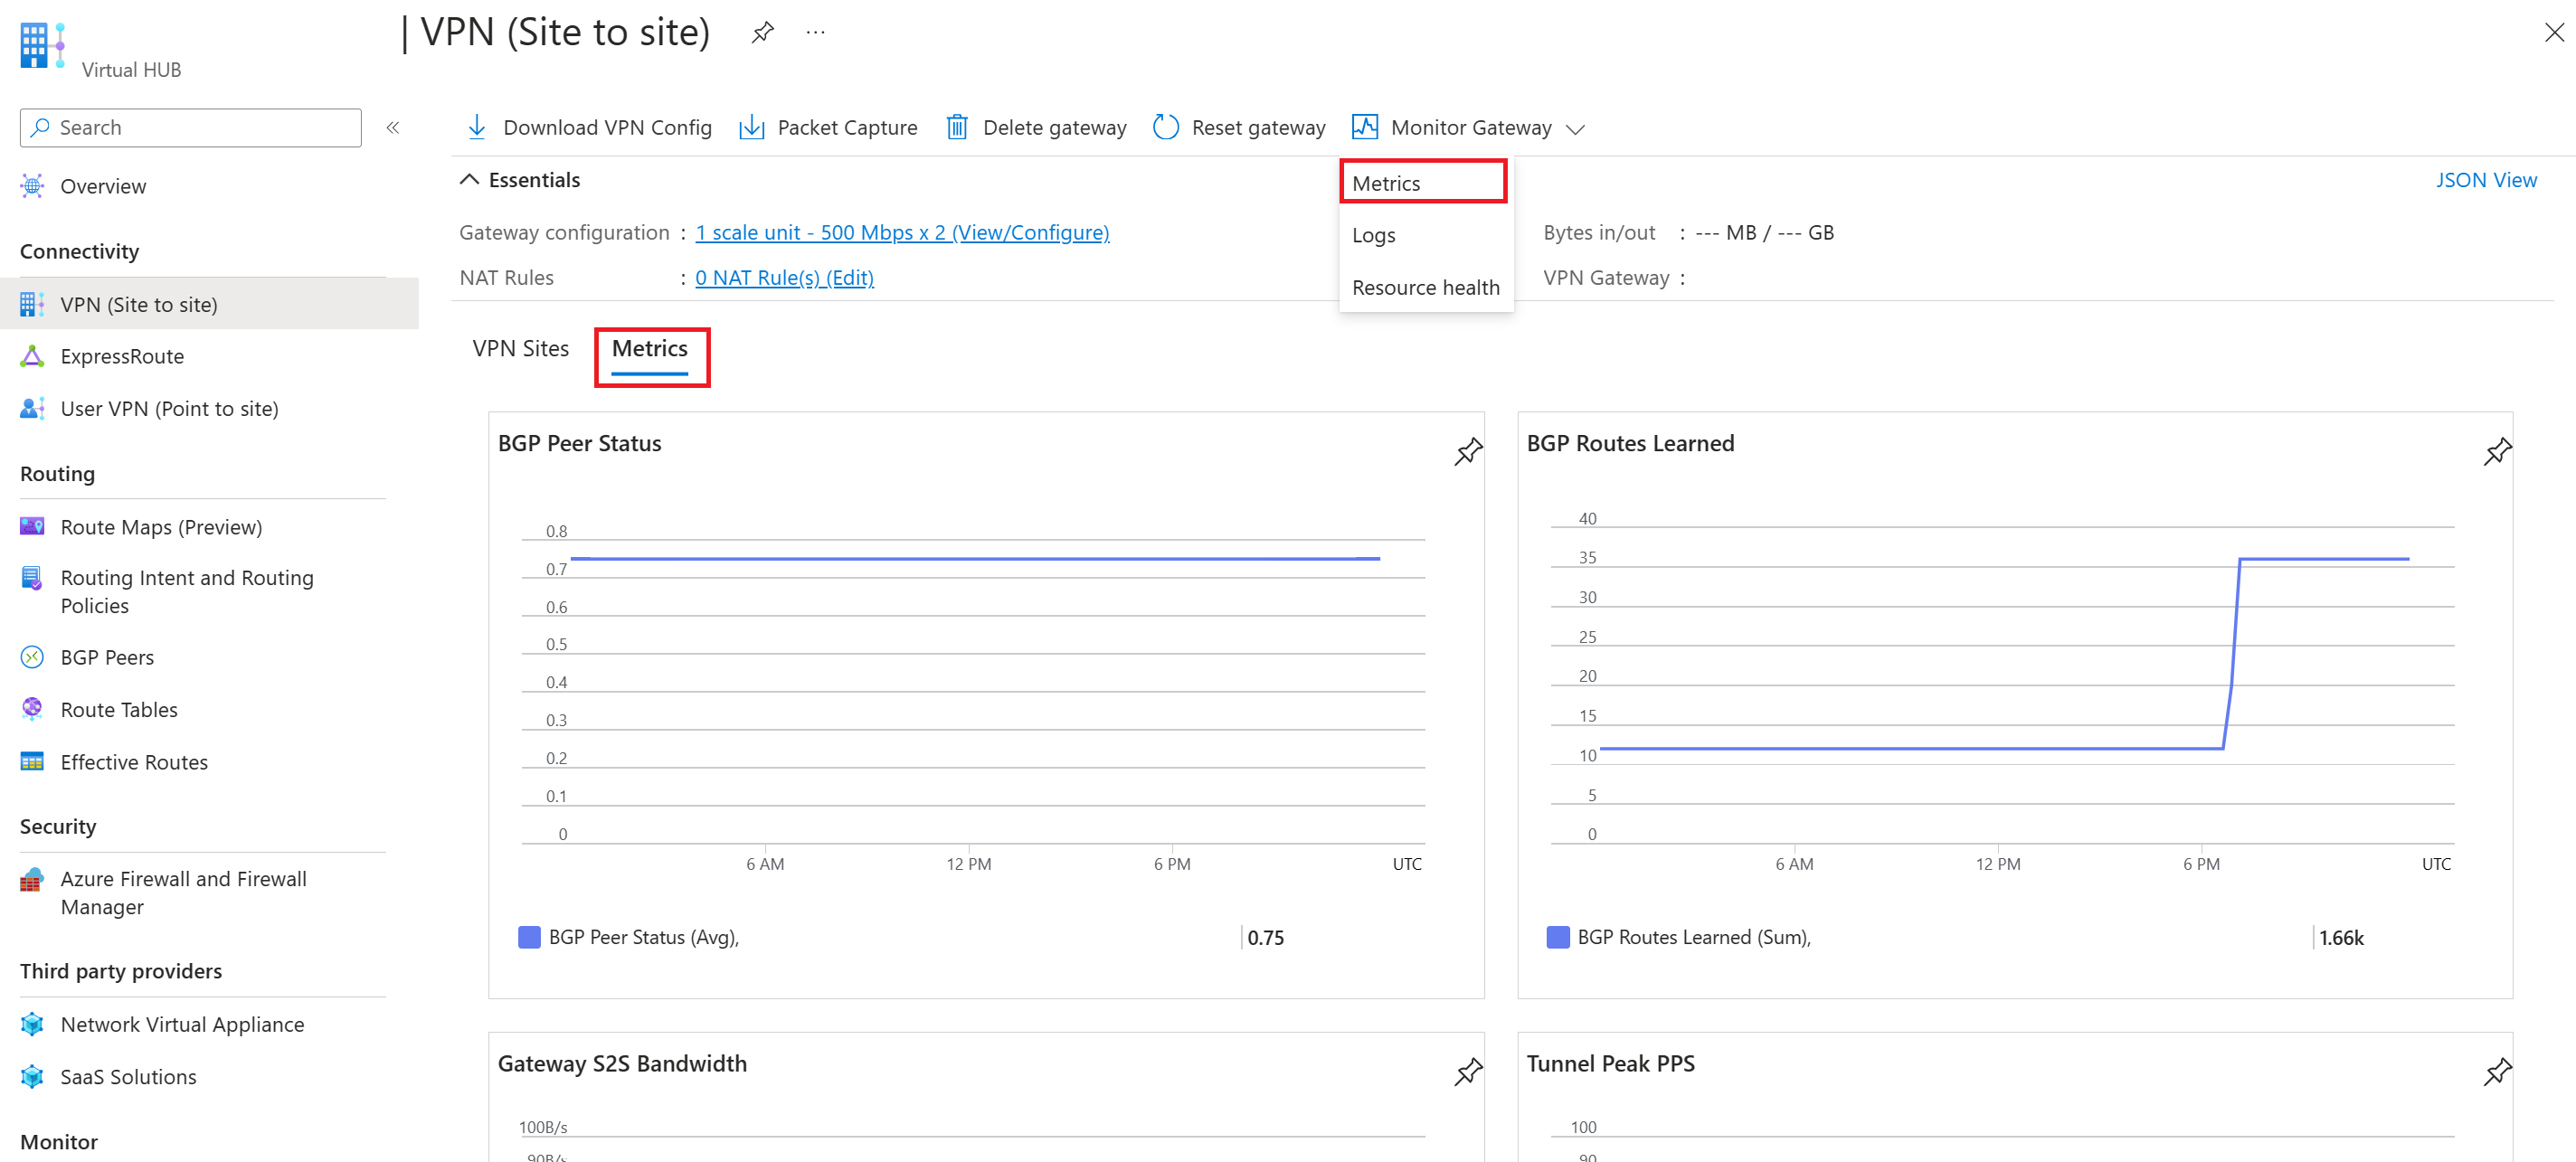This screenshot has width=2576, height=1162.
Task: Click the Packet Capture icon
Action: (x=751, y=127)
